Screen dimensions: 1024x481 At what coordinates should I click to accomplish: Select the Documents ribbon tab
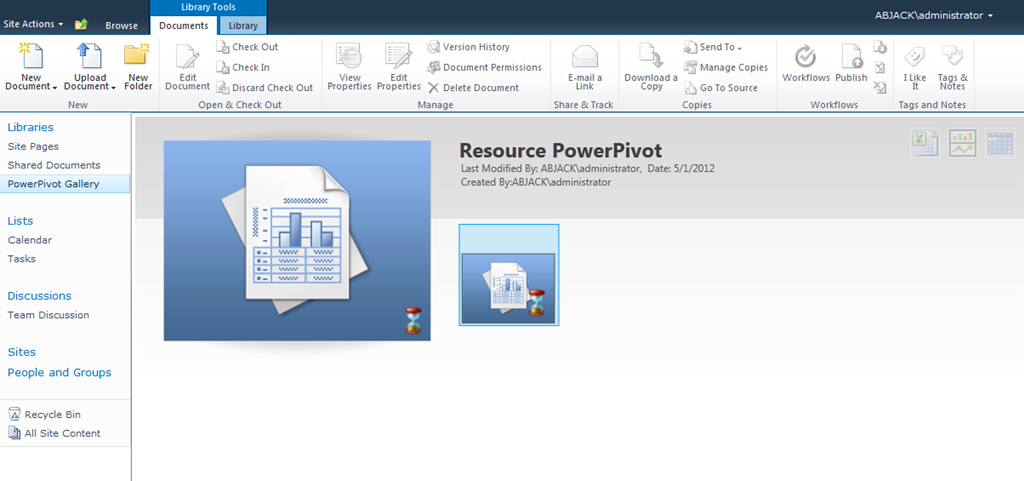click(x=184, y=25)
